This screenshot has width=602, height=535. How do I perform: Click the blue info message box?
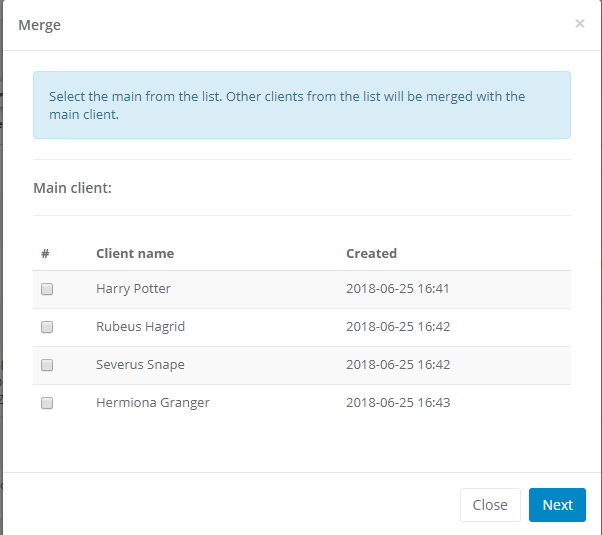pyautogui.click(x=301, y=105)
